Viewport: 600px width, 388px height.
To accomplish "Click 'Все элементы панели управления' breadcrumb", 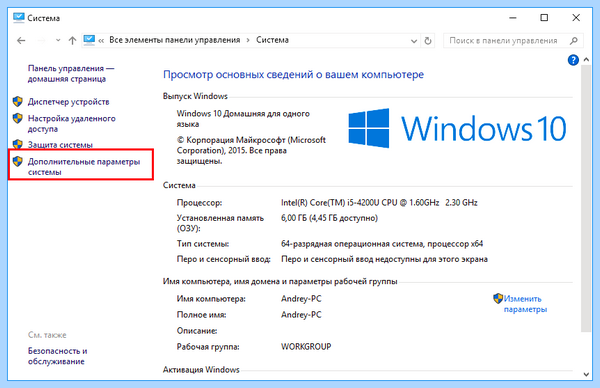I will coord(174,40).
